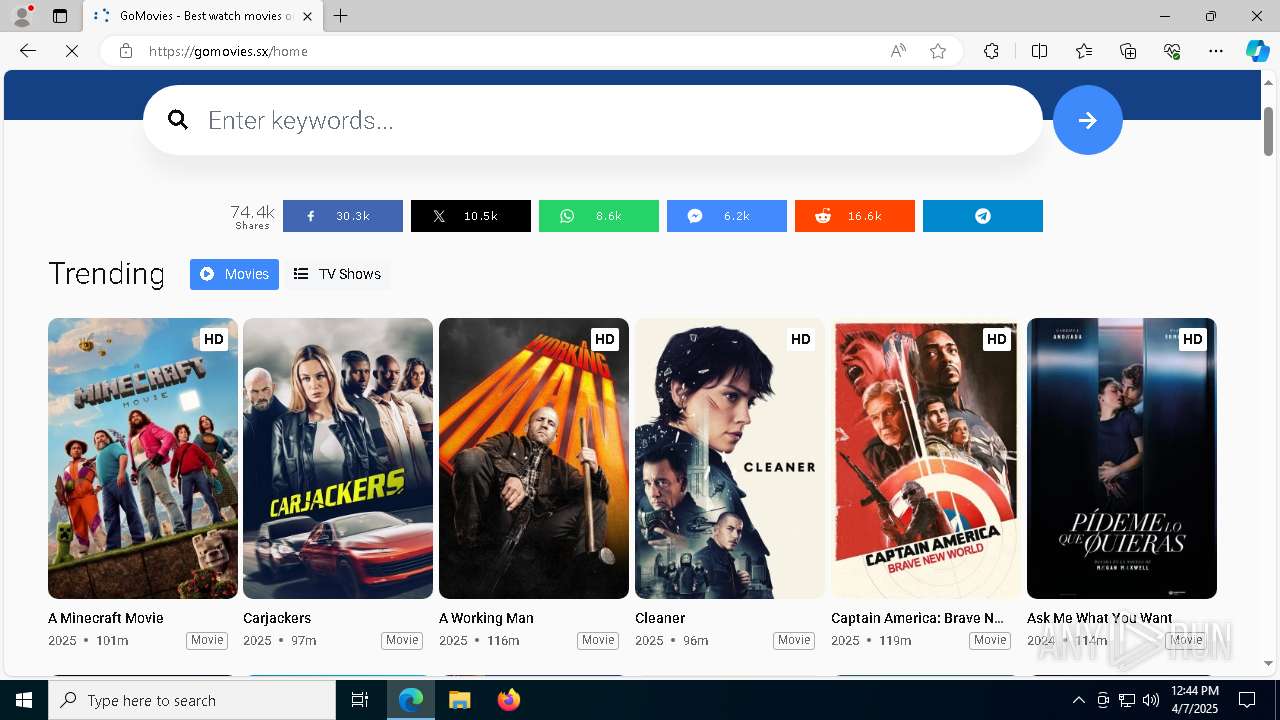Open Captain America Brave New World poster

pos(926,458)
